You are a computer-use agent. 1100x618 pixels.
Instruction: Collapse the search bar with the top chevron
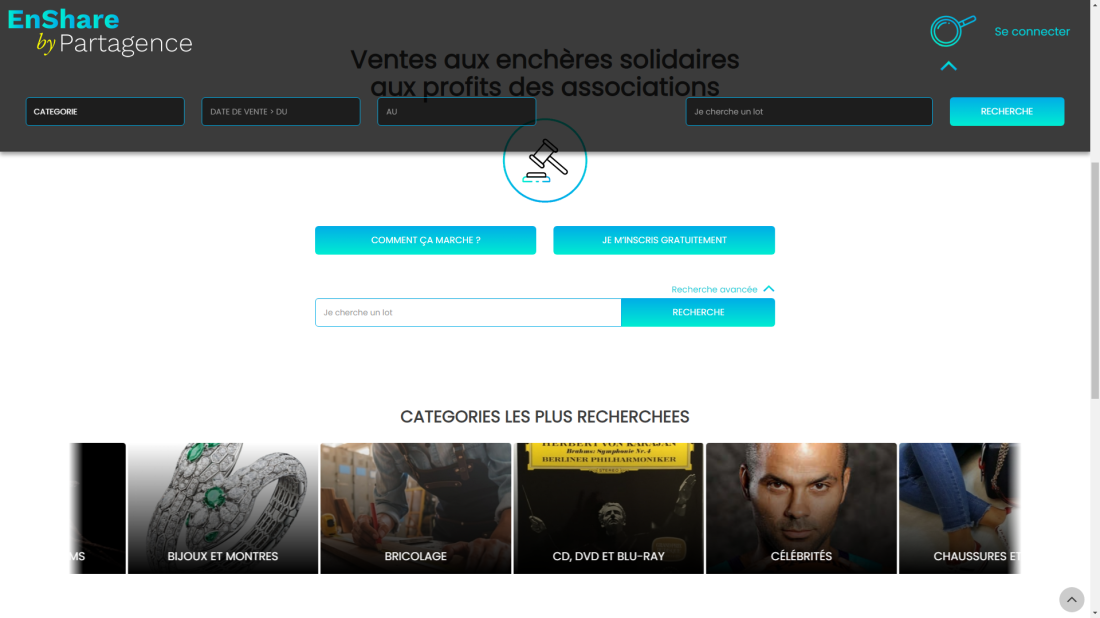tap(948, 66)
